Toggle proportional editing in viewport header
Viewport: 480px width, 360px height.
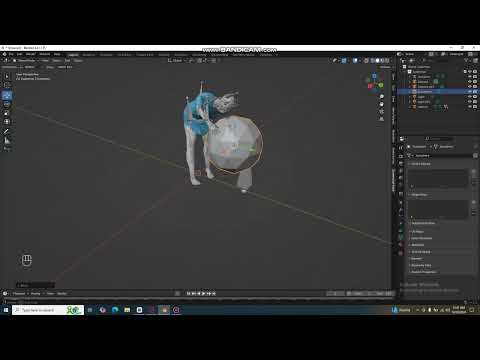click(214, 61)
